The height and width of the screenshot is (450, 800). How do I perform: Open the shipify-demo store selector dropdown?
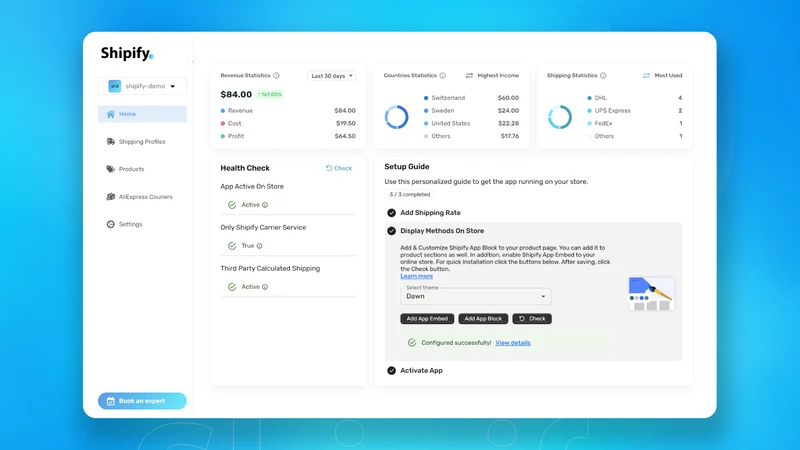142,86
